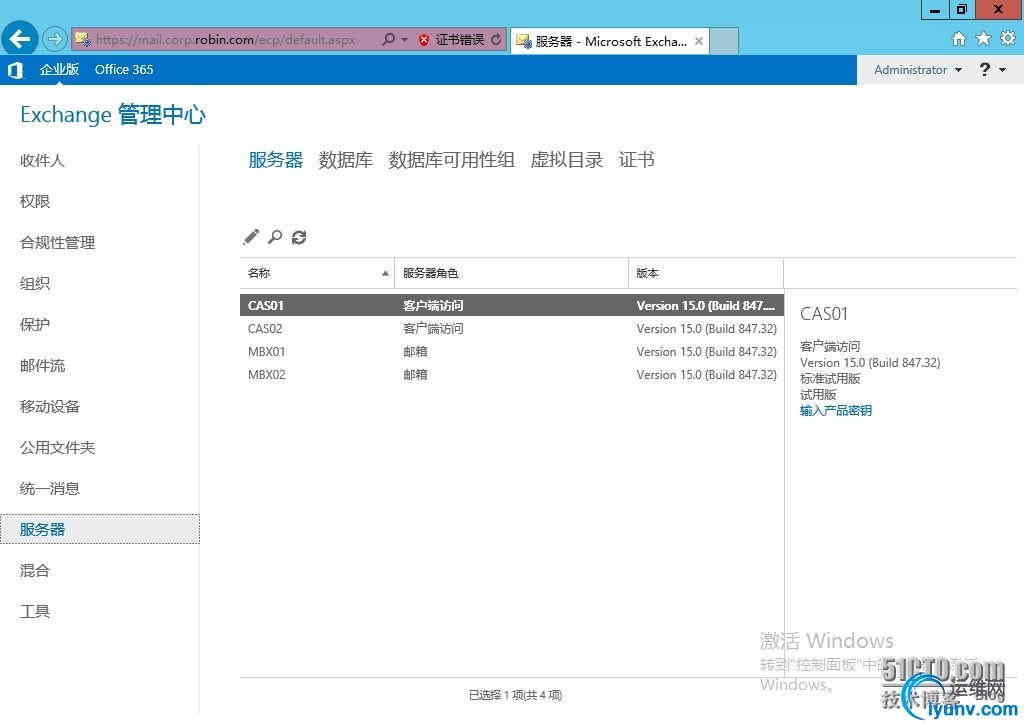Screen dimensions: 1024x728
Task: Open 移动设备 in left navigation
Action: click(x=50, y=406)
